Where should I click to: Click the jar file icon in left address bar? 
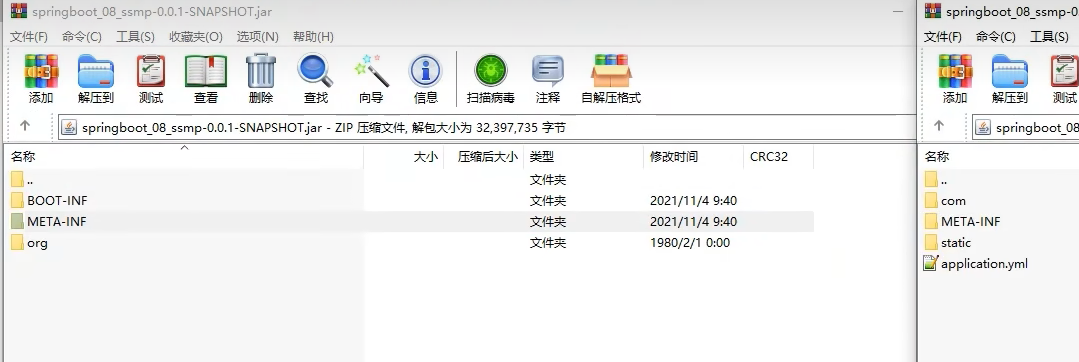click(69, 127)
